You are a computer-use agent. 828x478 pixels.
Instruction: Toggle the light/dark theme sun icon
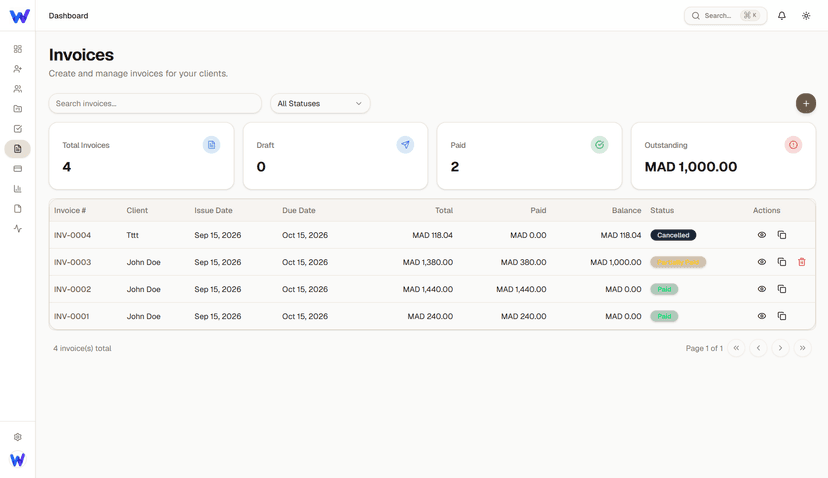click(x=806, y=16)
